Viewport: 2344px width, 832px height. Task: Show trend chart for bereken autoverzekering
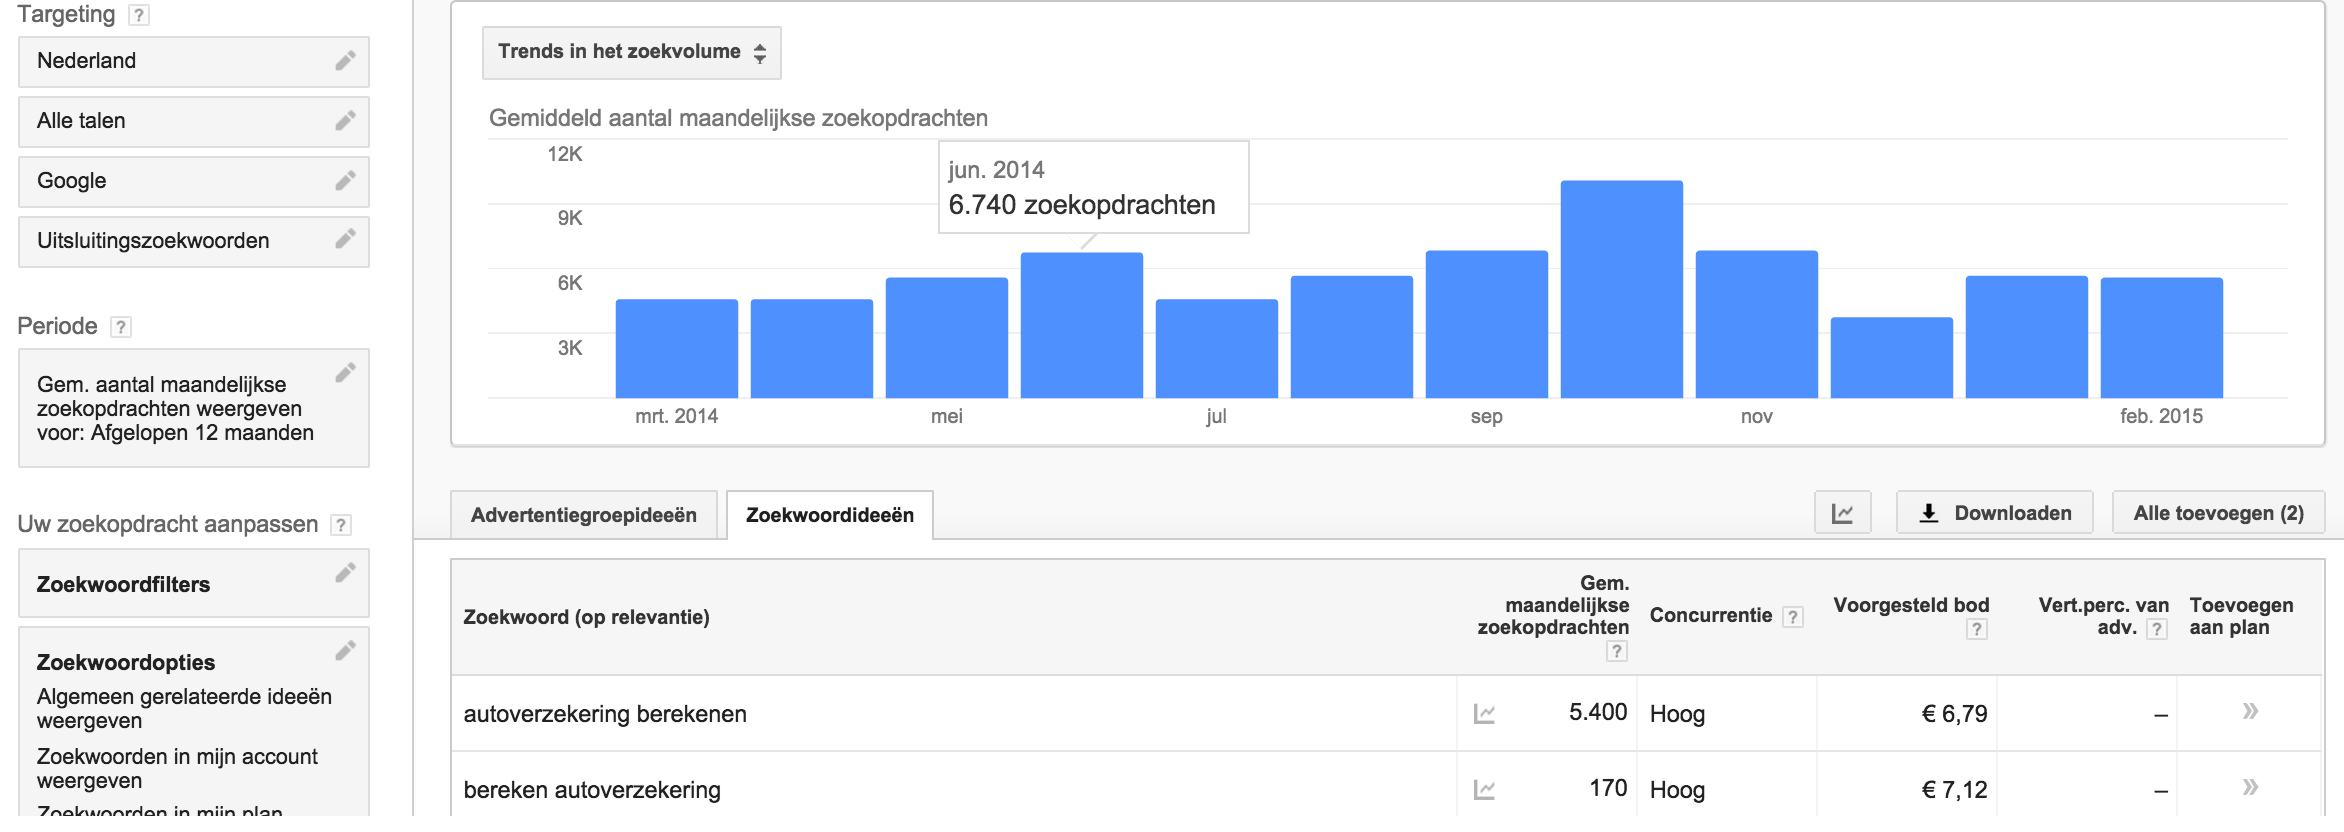1484,790
